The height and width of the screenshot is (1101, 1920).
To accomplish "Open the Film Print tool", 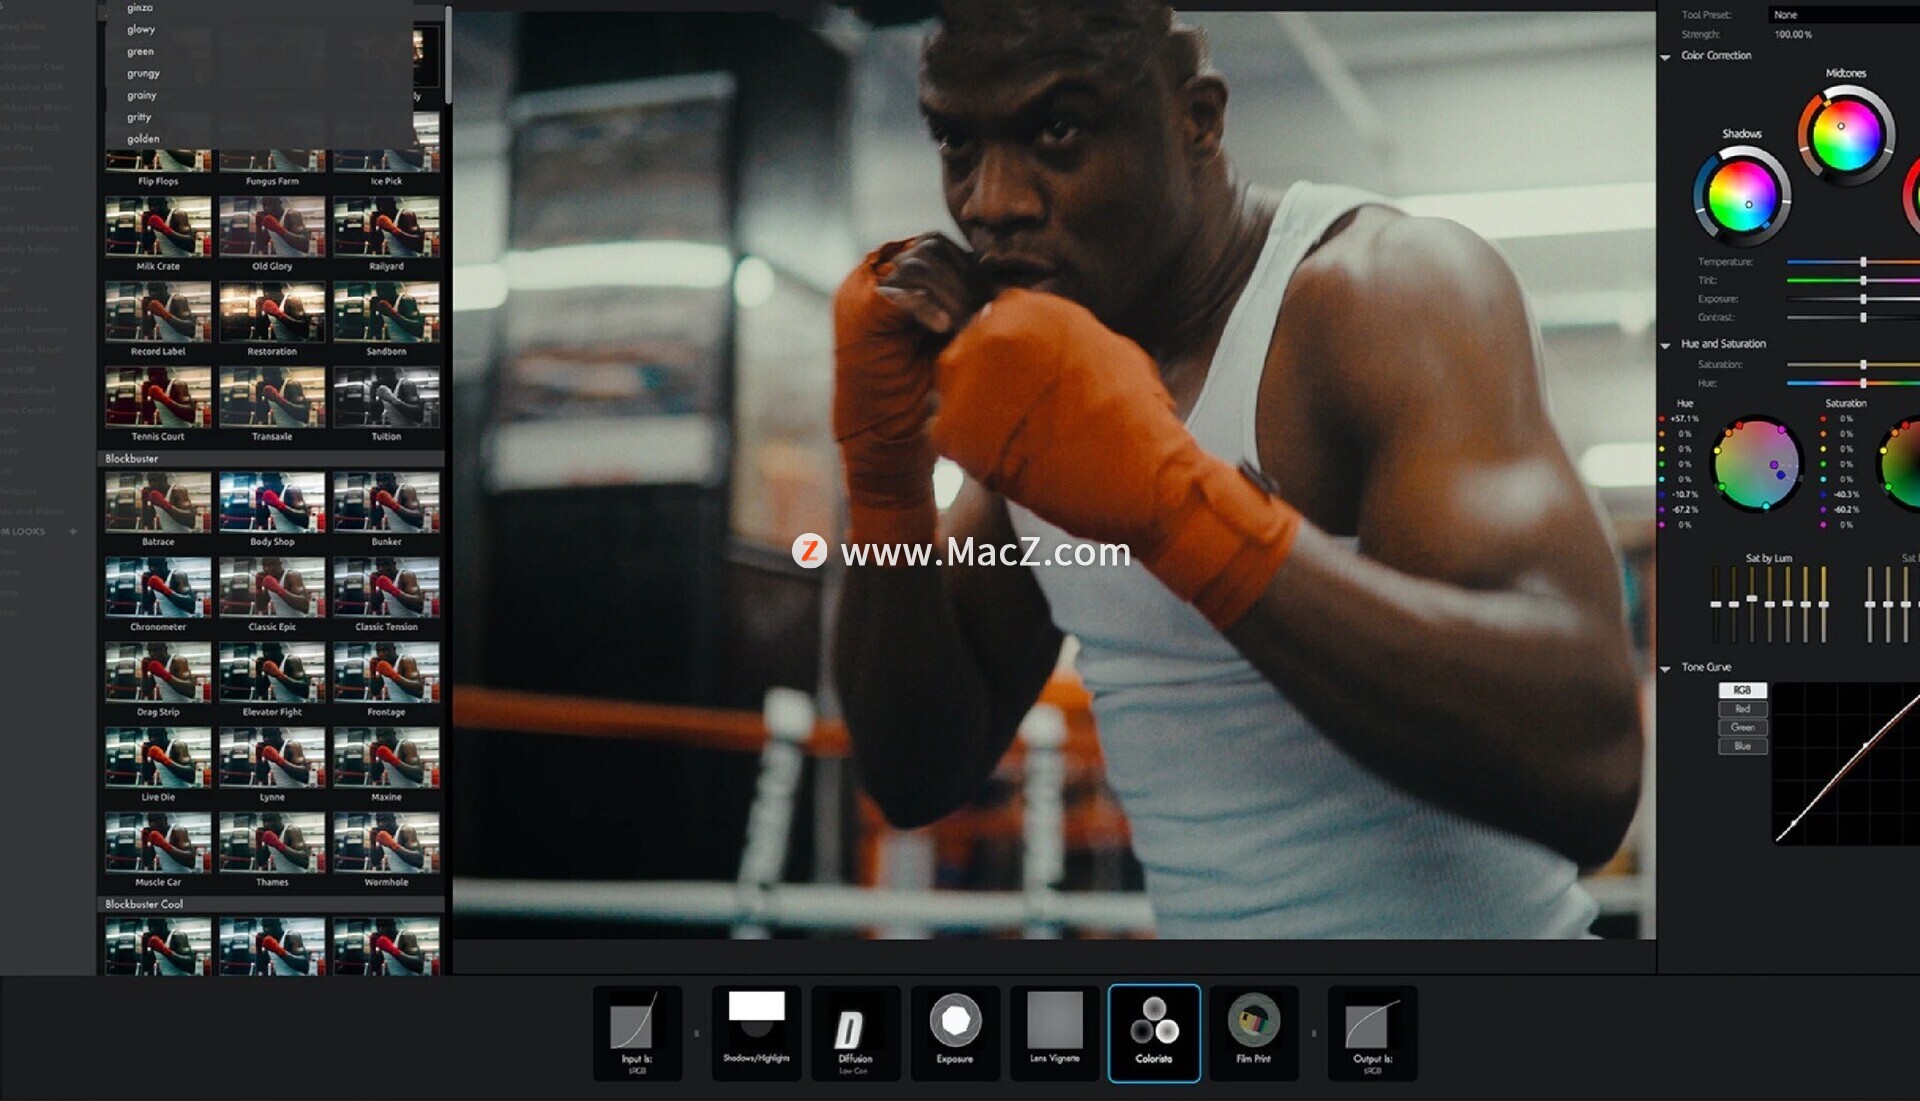I will tap(1253, 1031).
